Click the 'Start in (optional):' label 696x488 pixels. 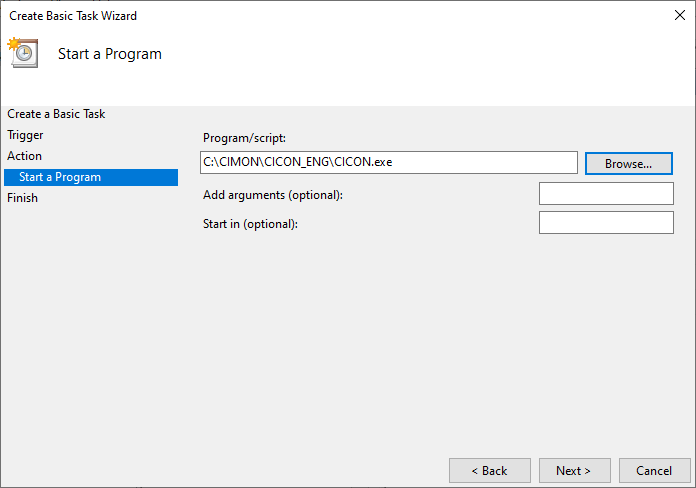coord(250,223)
